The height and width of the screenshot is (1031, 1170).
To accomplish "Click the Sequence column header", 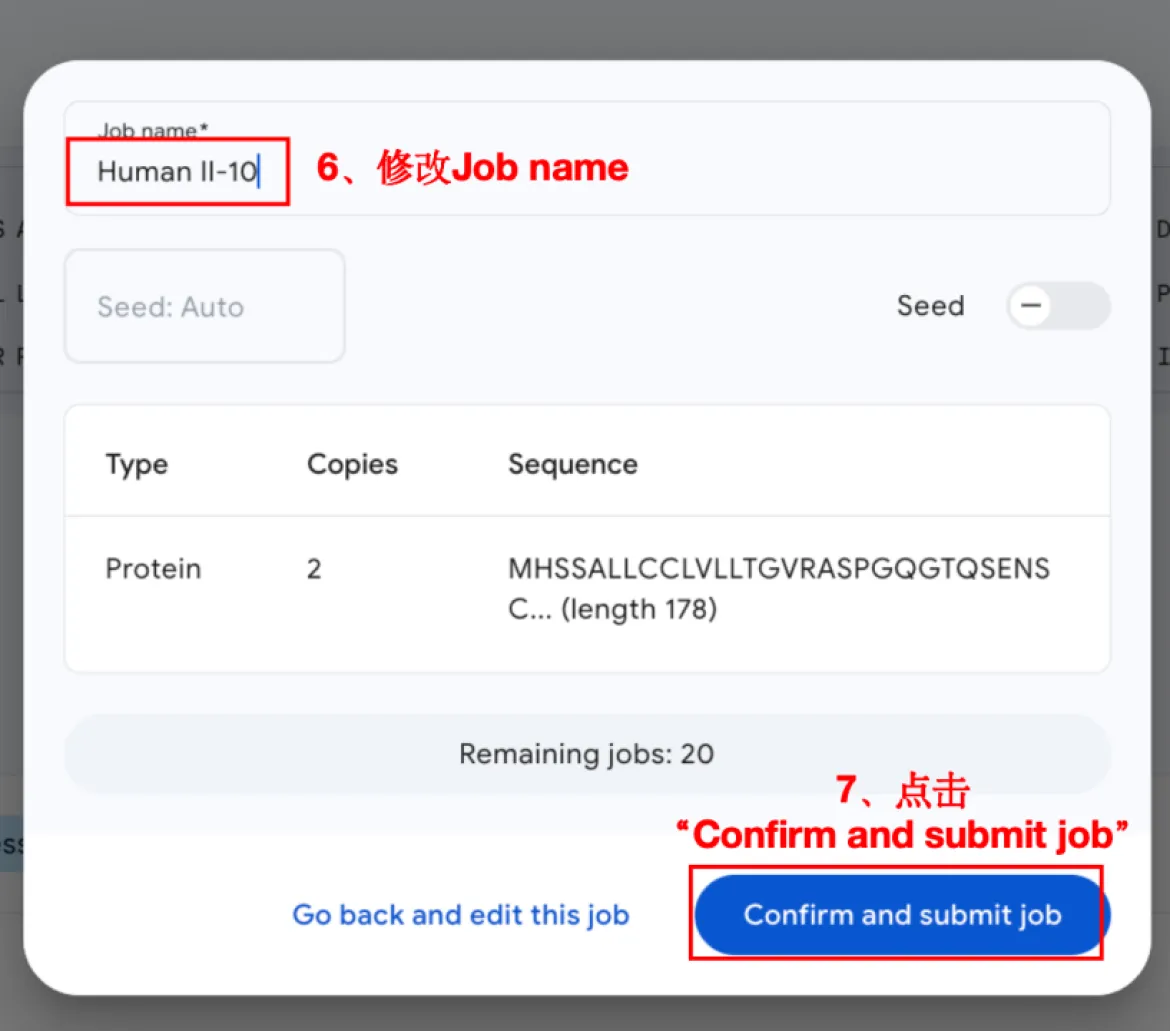I will pos(572,465).
